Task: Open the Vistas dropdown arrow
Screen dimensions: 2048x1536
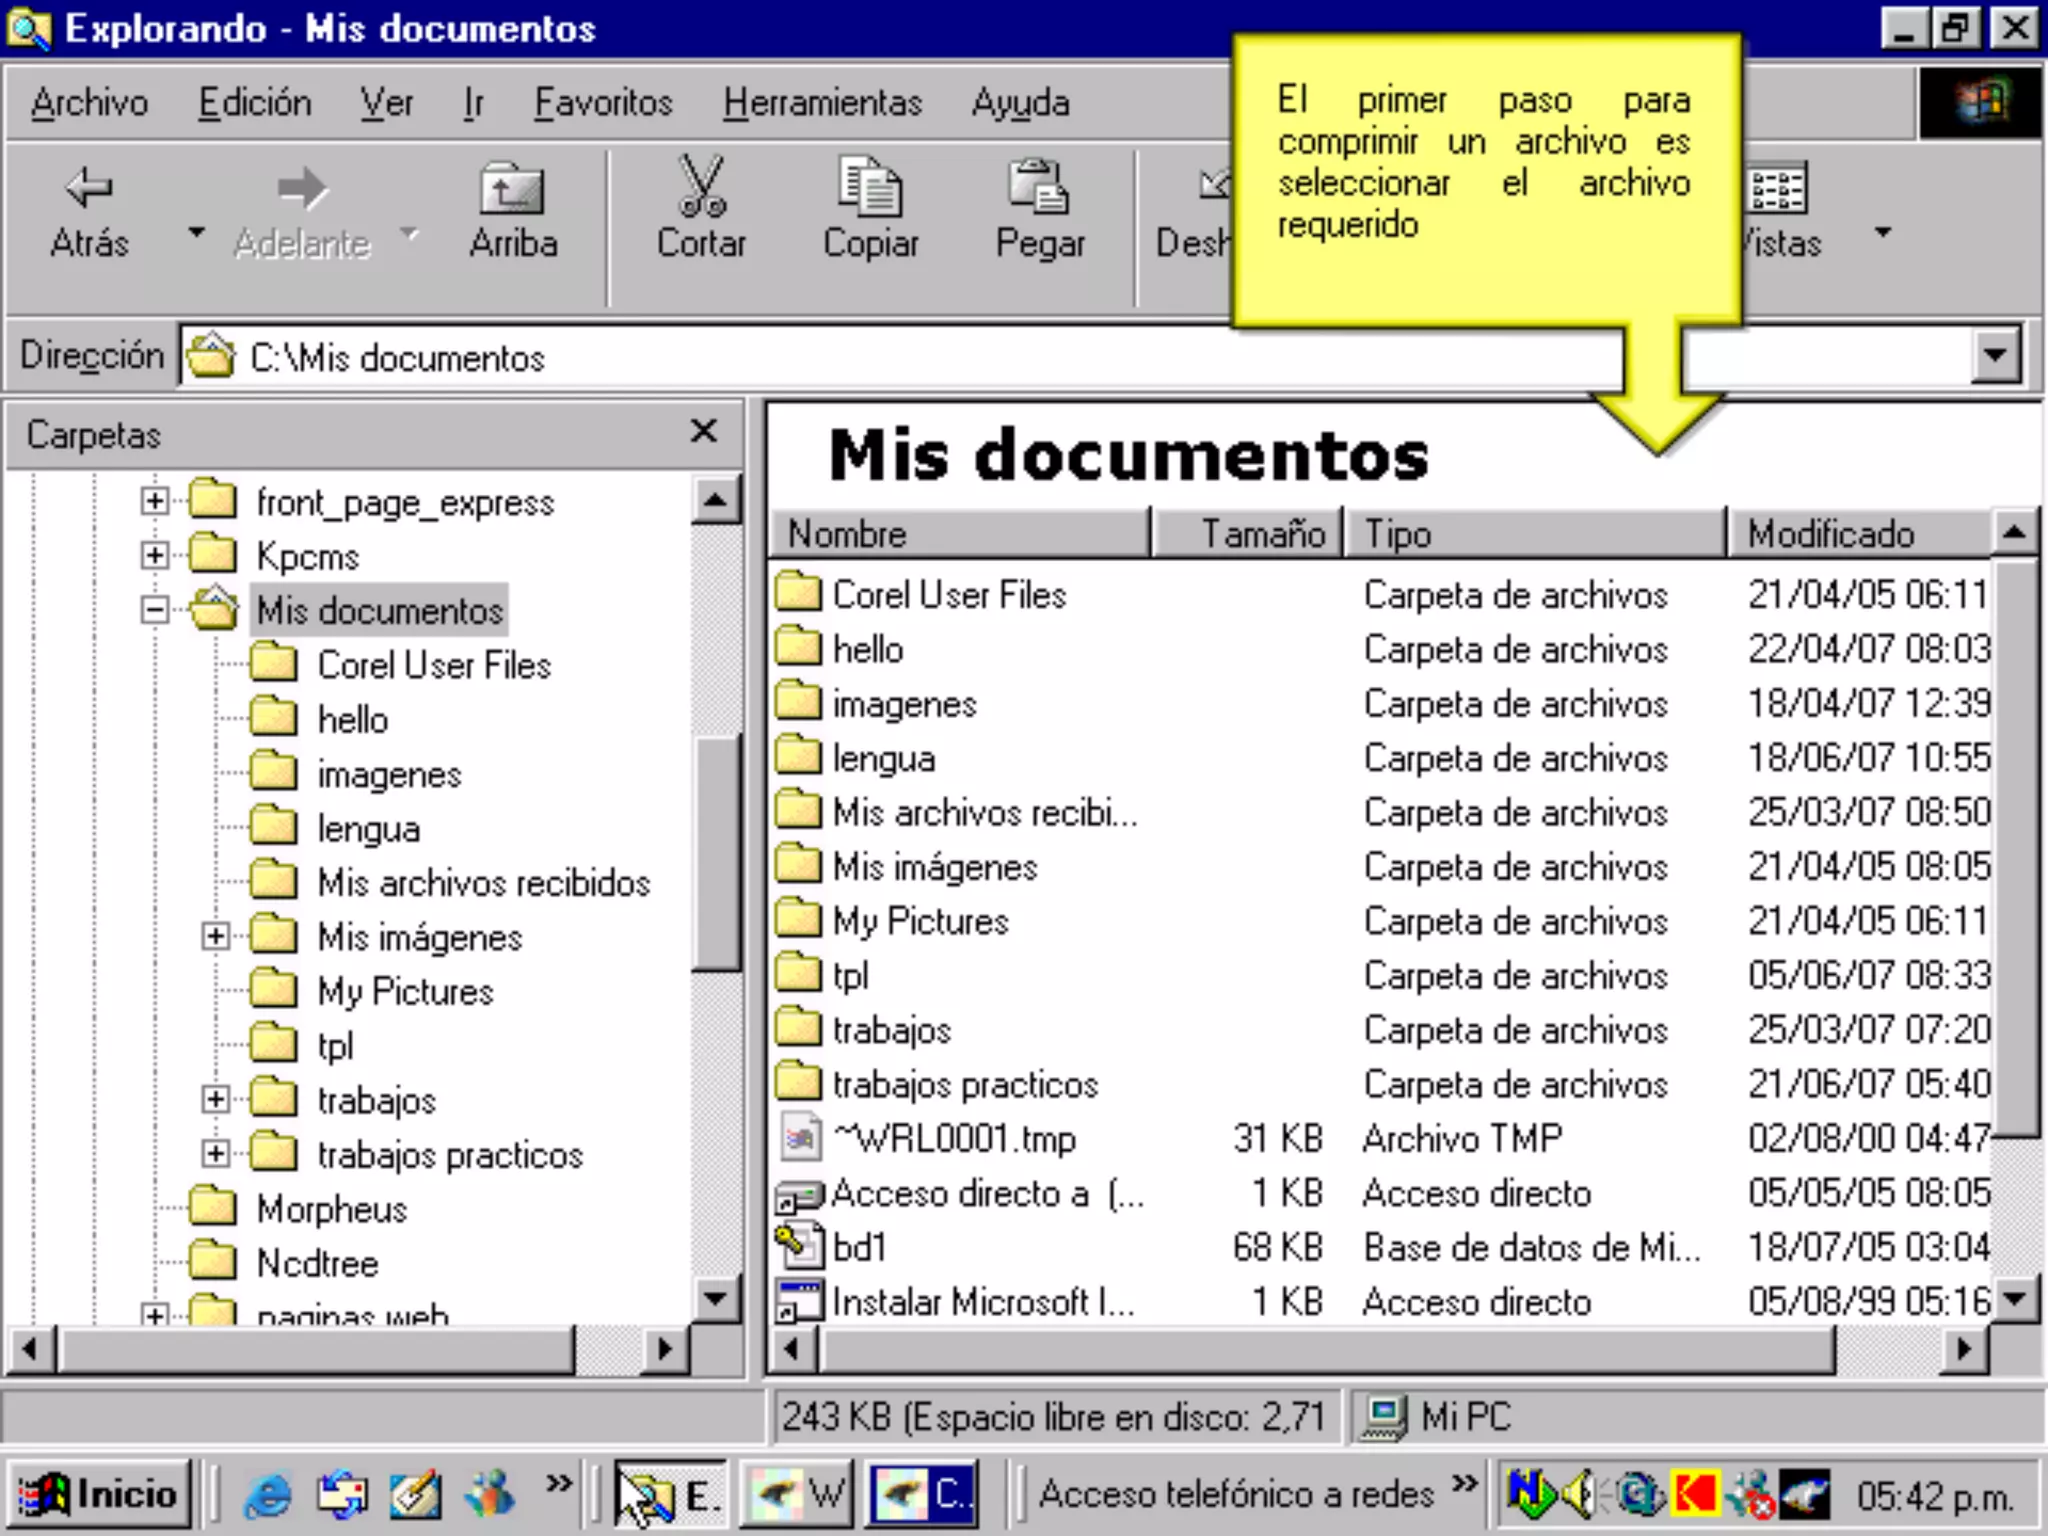Action: [x=1883, y=232]
